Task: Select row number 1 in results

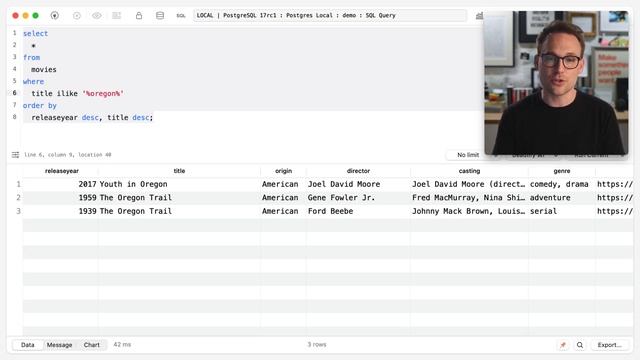Action: [18, 184]
